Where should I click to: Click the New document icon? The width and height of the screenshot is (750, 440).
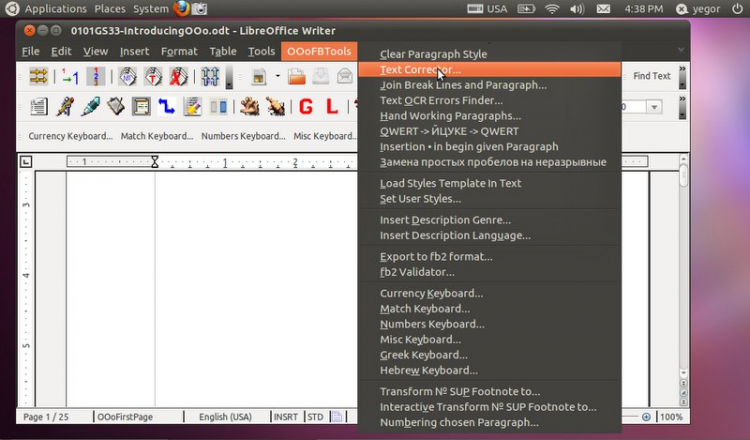[259, 77]
